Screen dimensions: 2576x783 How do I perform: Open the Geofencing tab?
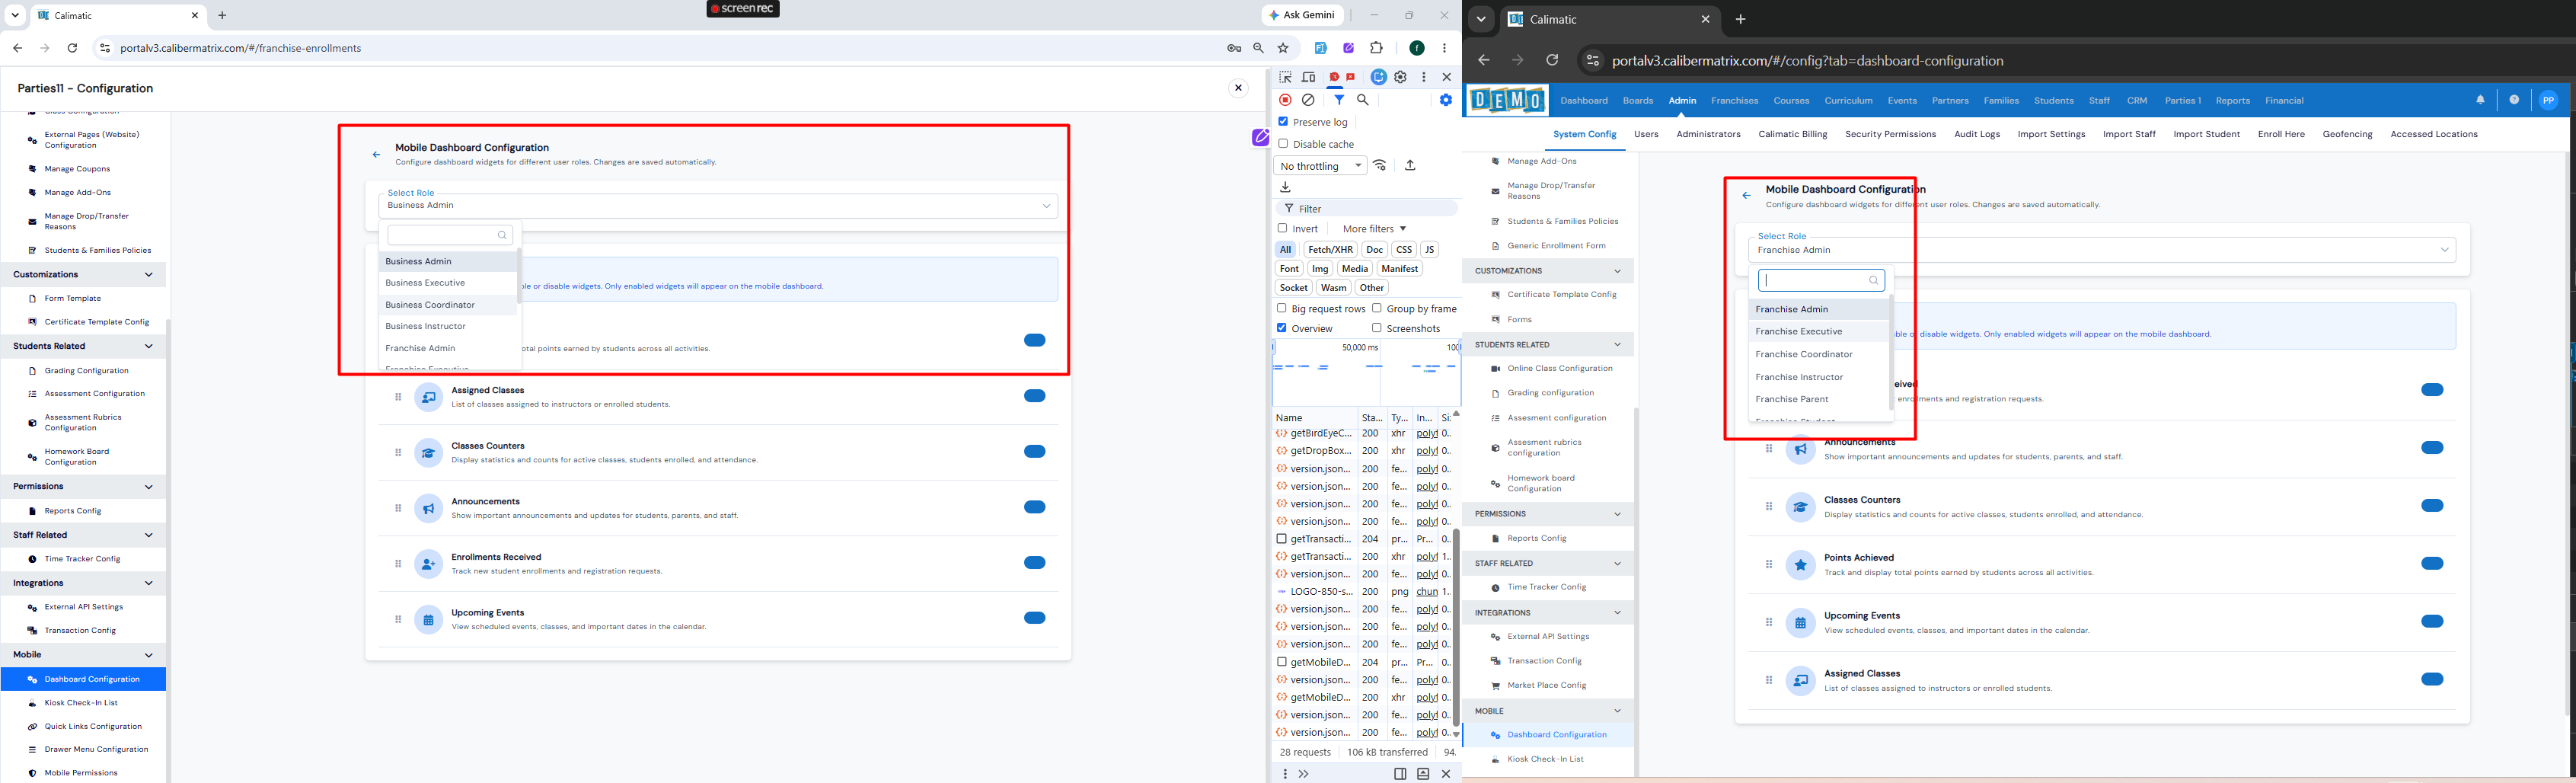[2347, 134]
